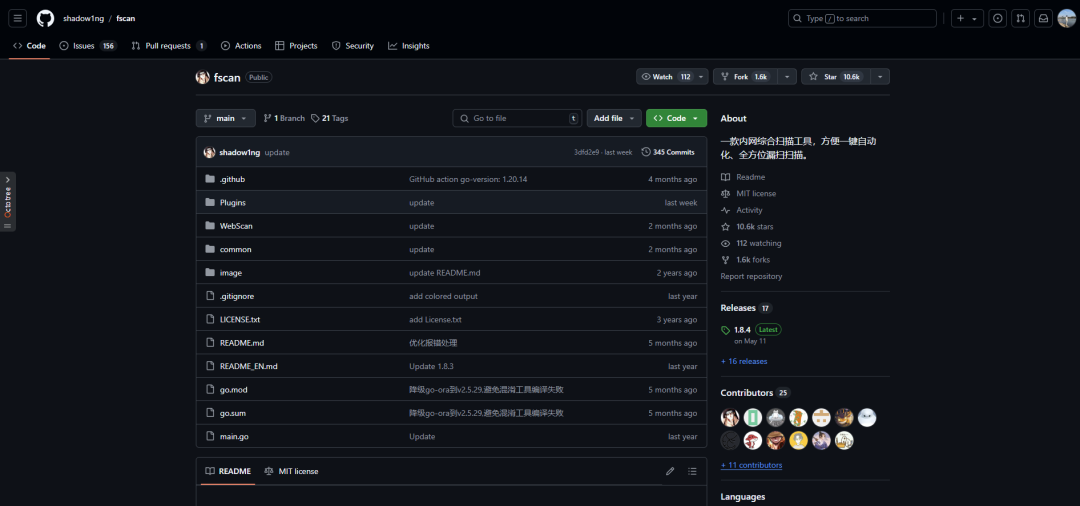Open the LICENSE.txt file
Screen dimensions: 1080x506
(240, 319)
